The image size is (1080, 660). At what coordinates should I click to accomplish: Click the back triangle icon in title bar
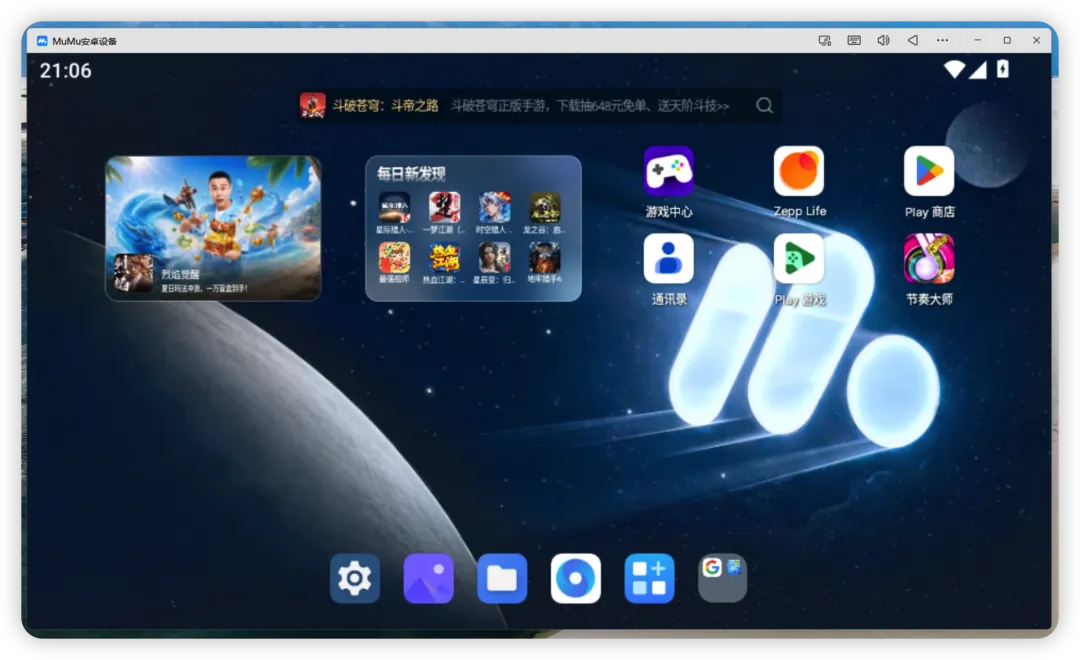tap(913, 41)
